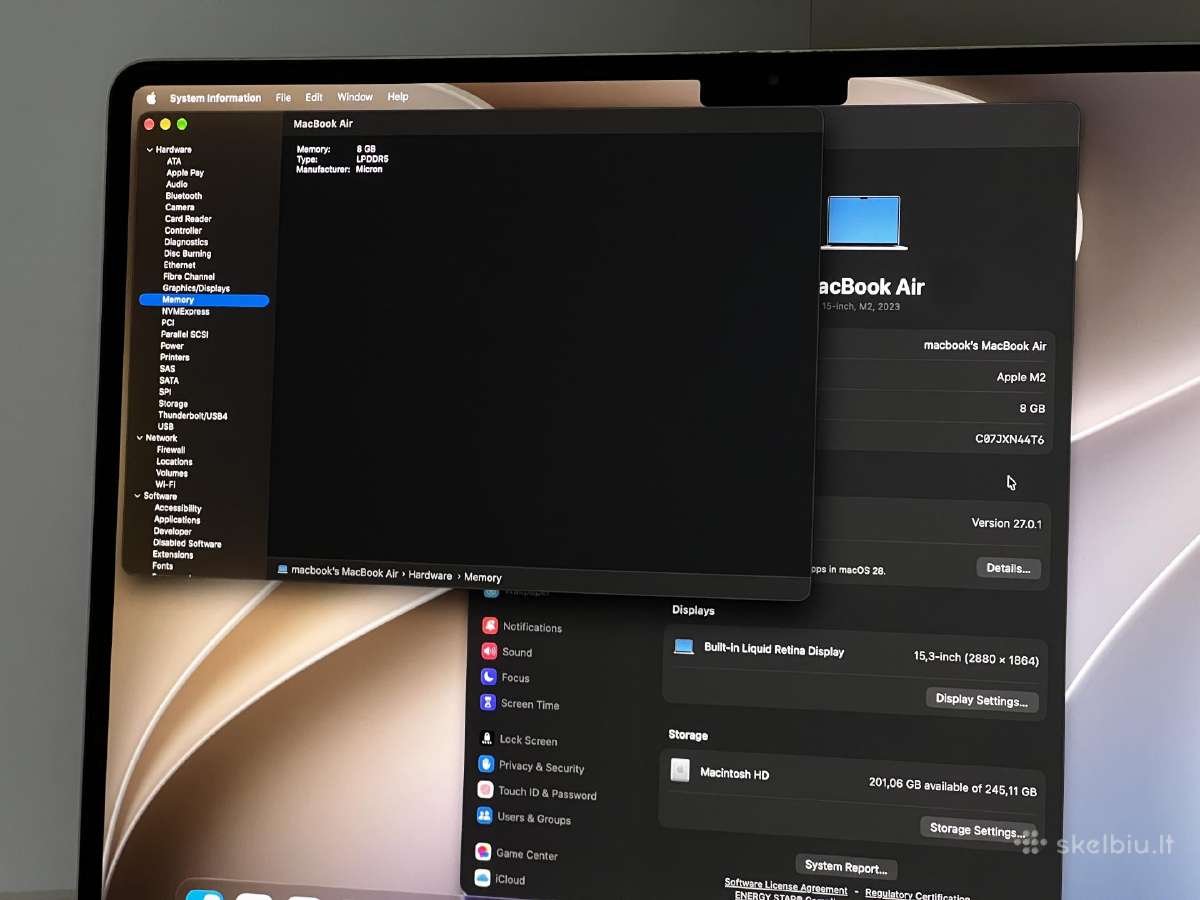Click the MacBook Air picture in About

click(x=864, y=222)
